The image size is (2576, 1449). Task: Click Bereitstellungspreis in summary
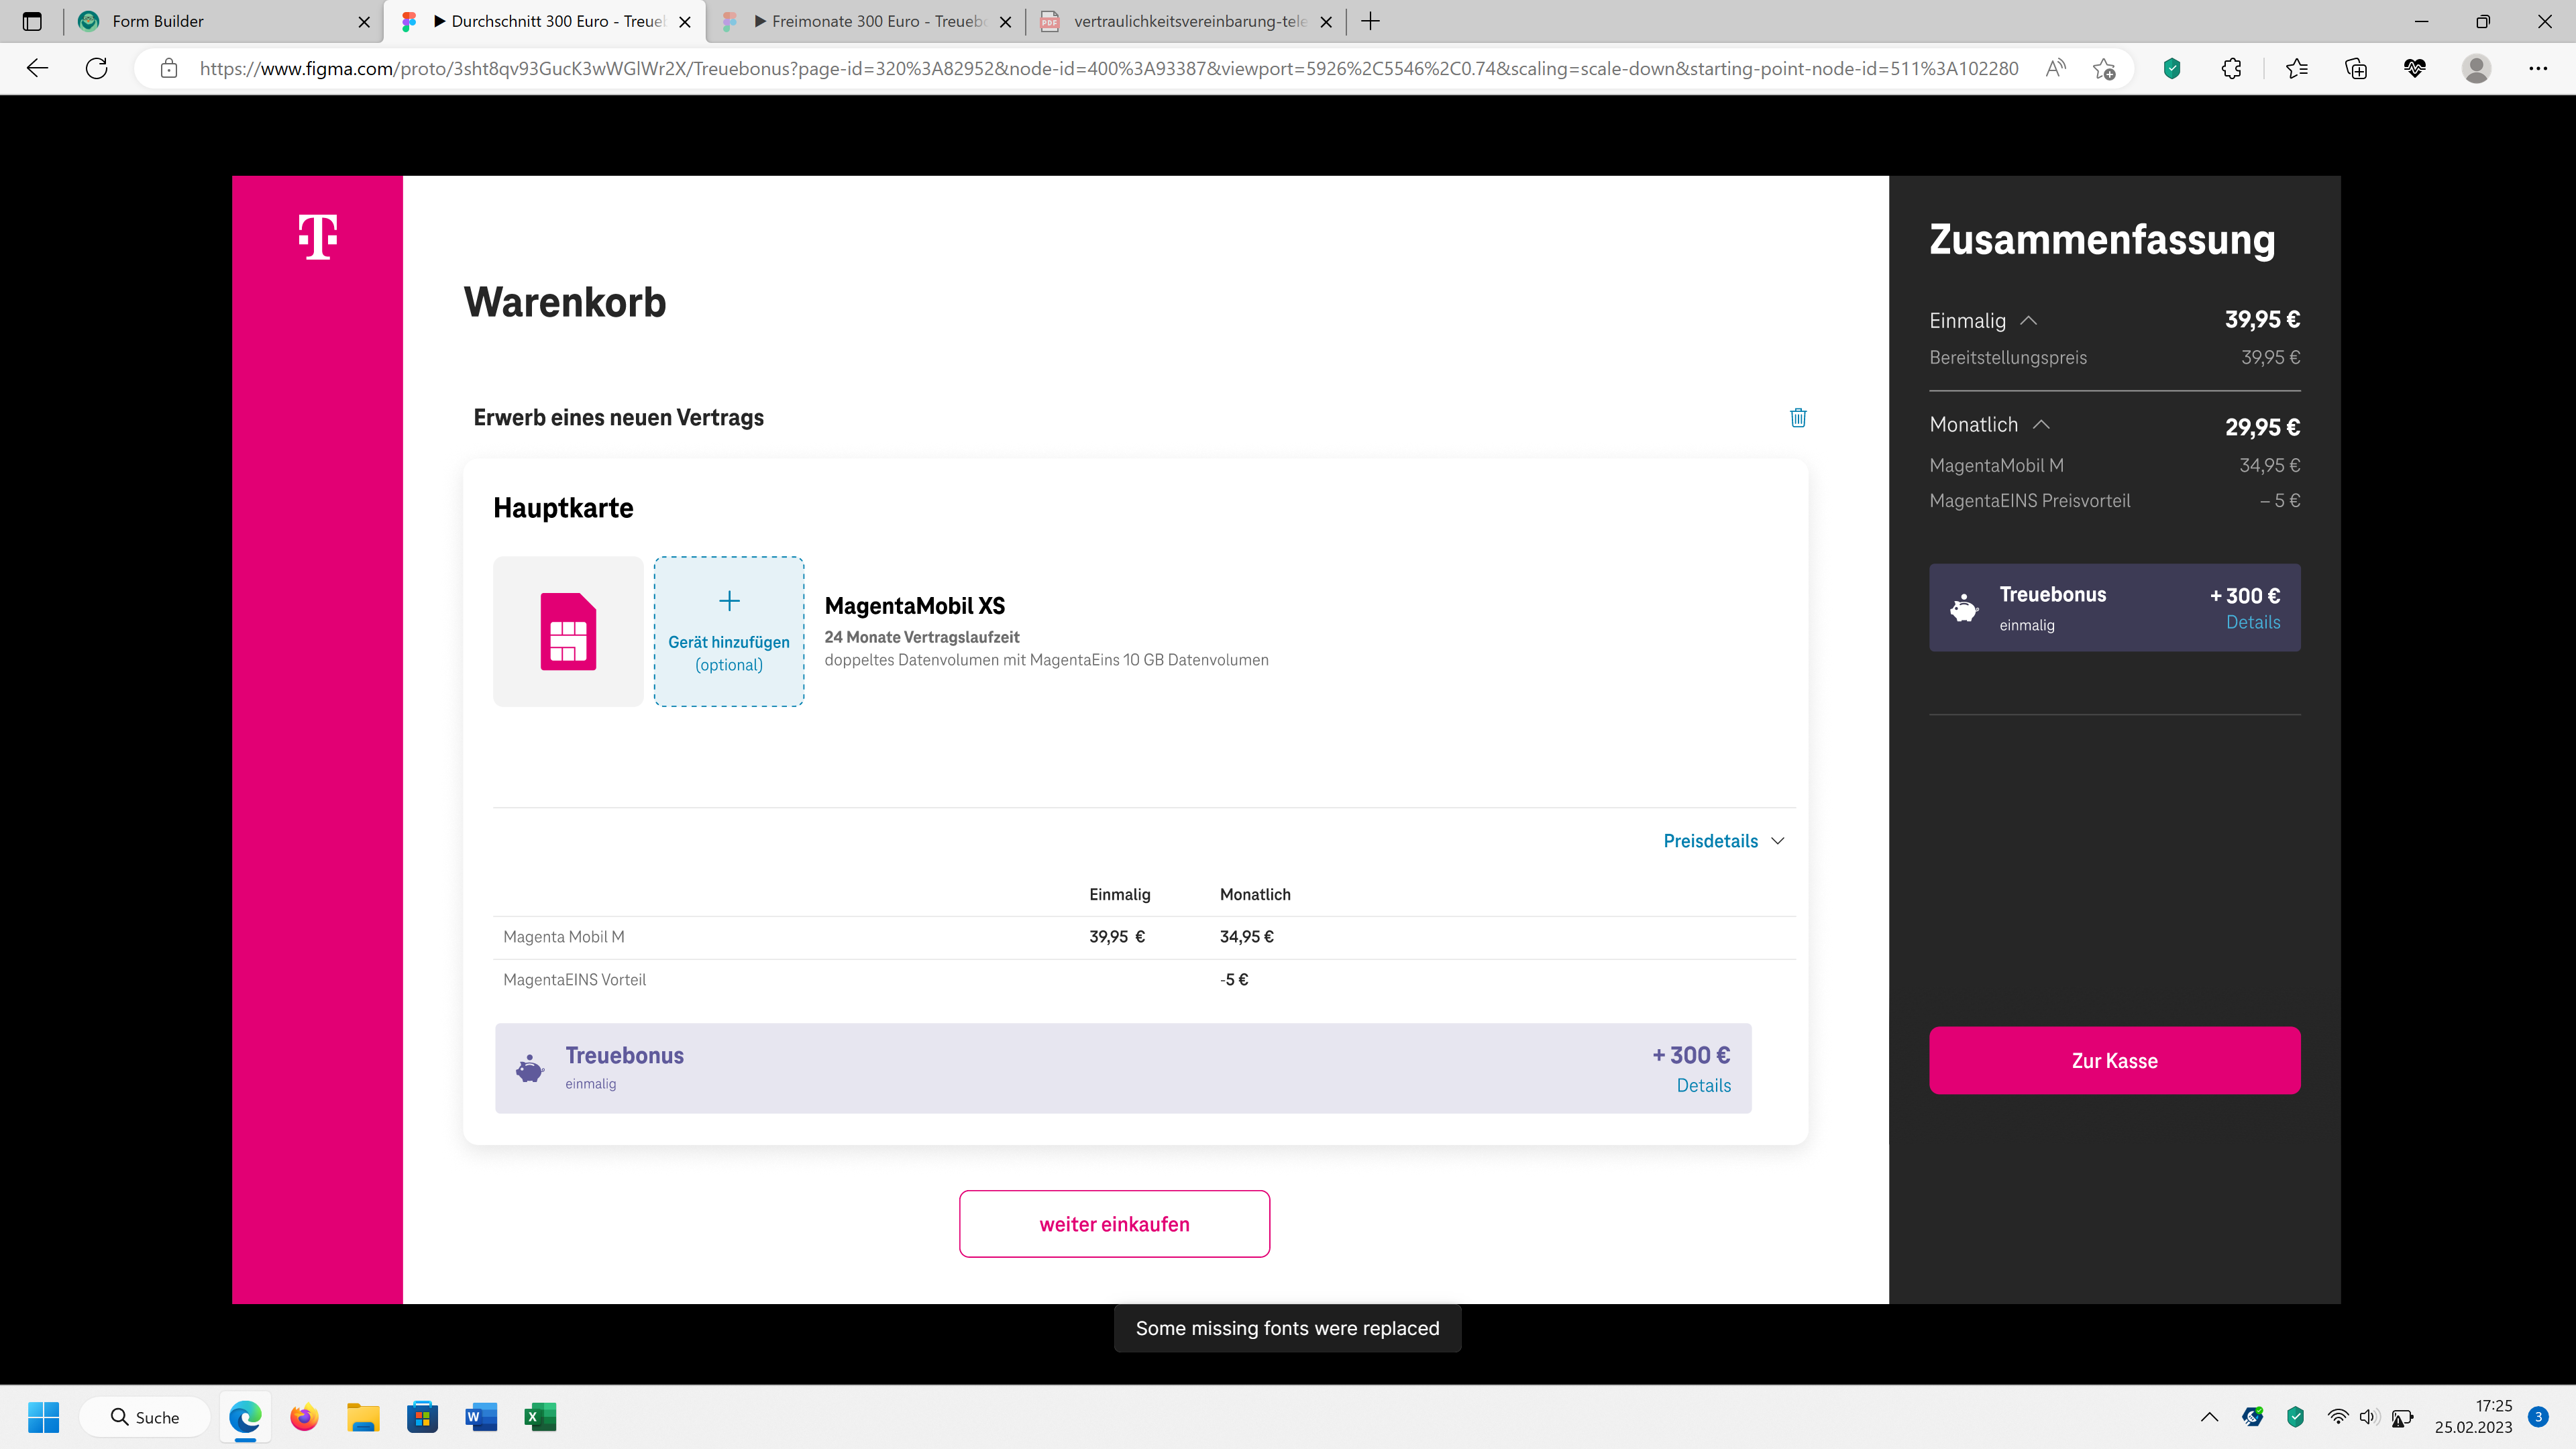(x=2008, y=358)
